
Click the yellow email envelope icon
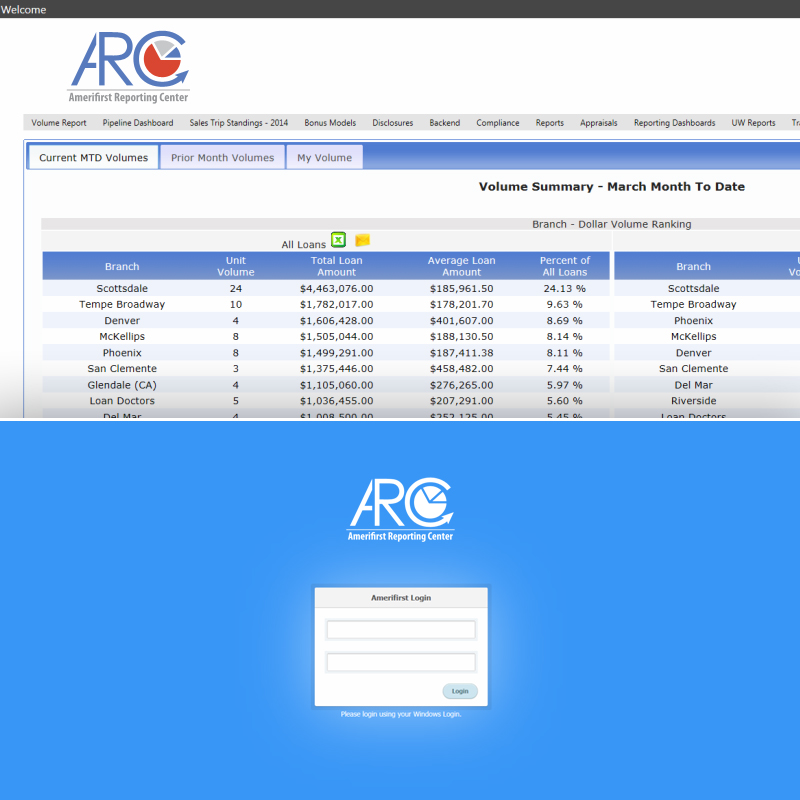click(x=362, y=240)
